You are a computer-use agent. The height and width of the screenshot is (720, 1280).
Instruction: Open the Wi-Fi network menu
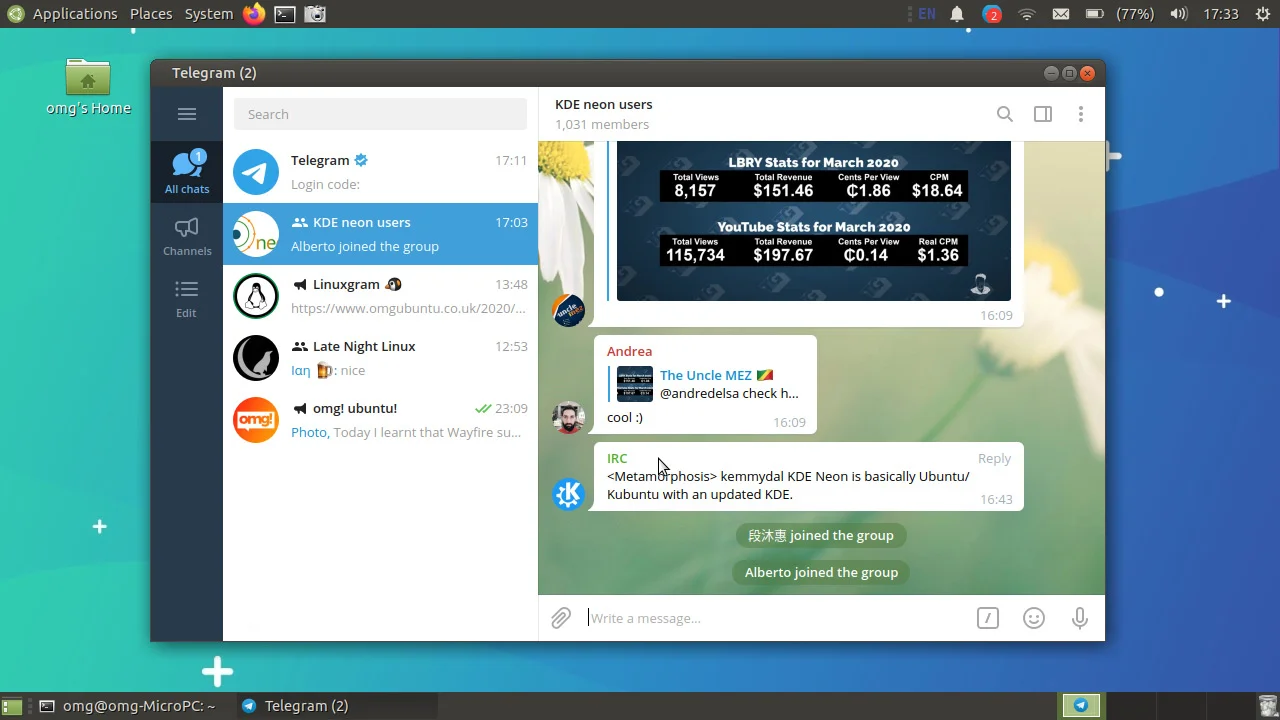[x=1026, y=14]
